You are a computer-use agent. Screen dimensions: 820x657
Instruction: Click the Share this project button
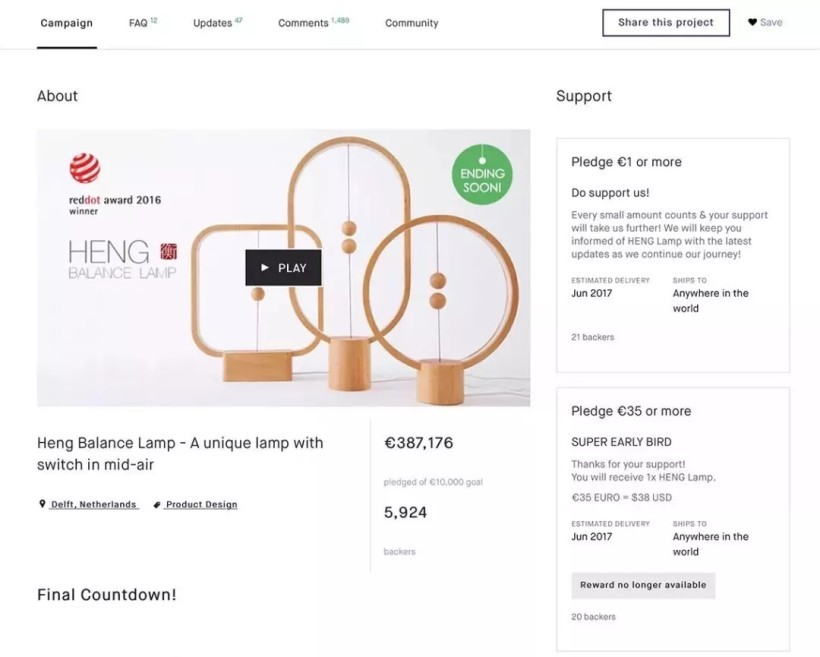tap(666, 23)
